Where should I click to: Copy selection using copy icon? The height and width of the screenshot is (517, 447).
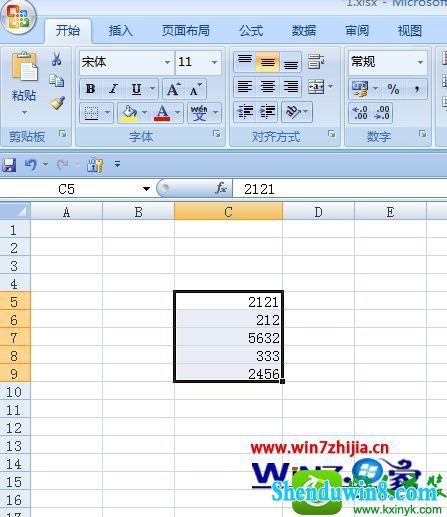(x=56, y=81)
